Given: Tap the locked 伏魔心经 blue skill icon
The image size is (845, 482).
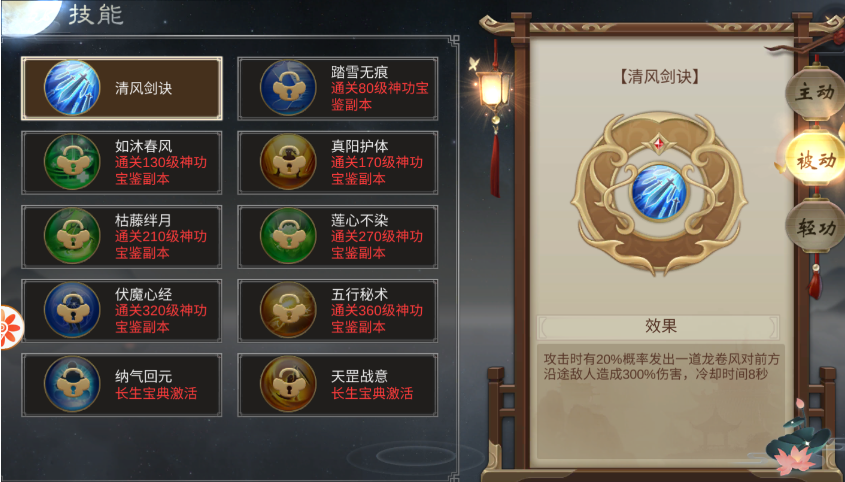Looking at the screenshot, I should [x=72, y=310].
